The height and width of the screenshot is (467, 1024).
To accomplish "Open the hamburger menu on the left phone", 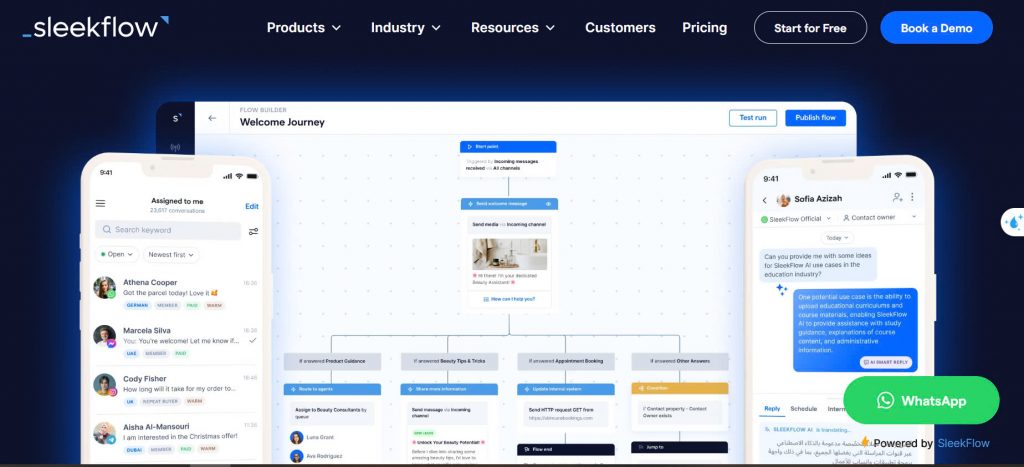I will [x=101, y=203].
